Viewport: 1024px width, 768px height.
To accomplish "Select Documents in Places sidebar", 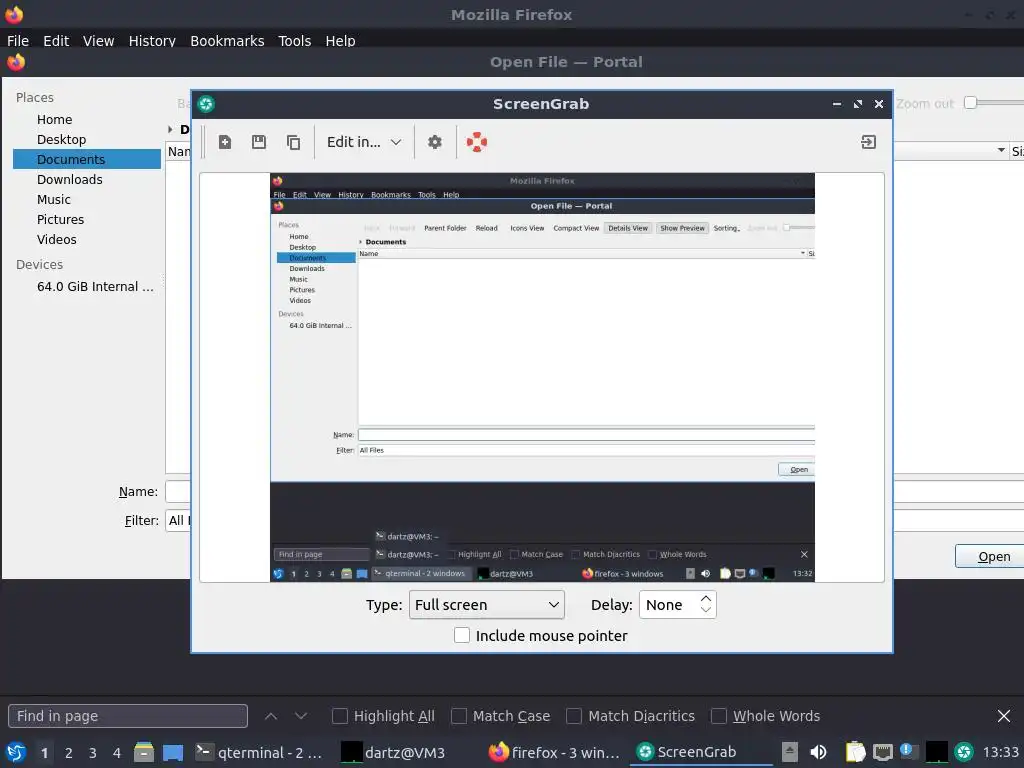I will click(87, 159).
